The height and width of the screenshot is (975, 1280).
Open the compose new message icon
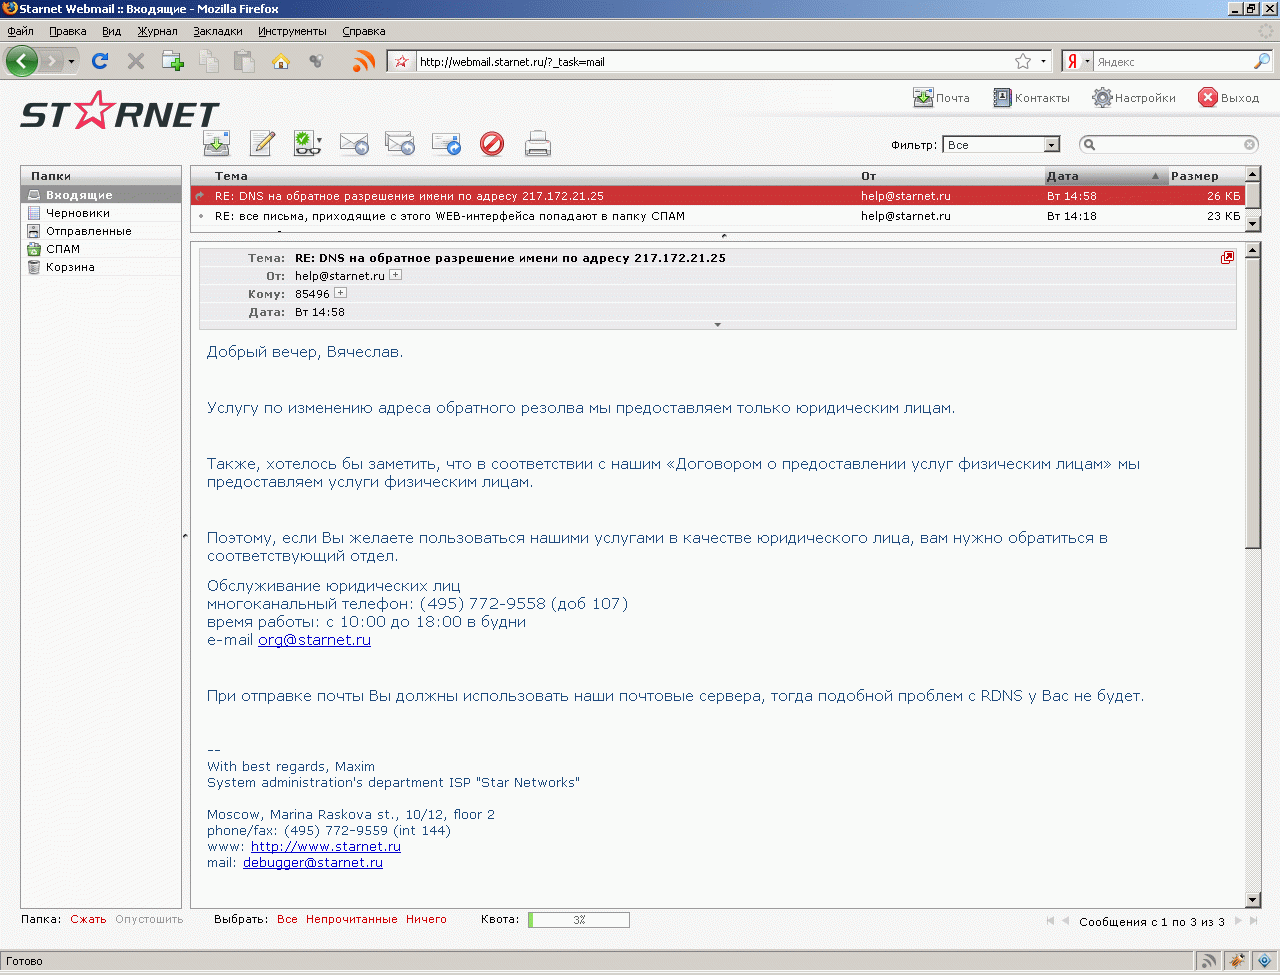pos(262,144)
